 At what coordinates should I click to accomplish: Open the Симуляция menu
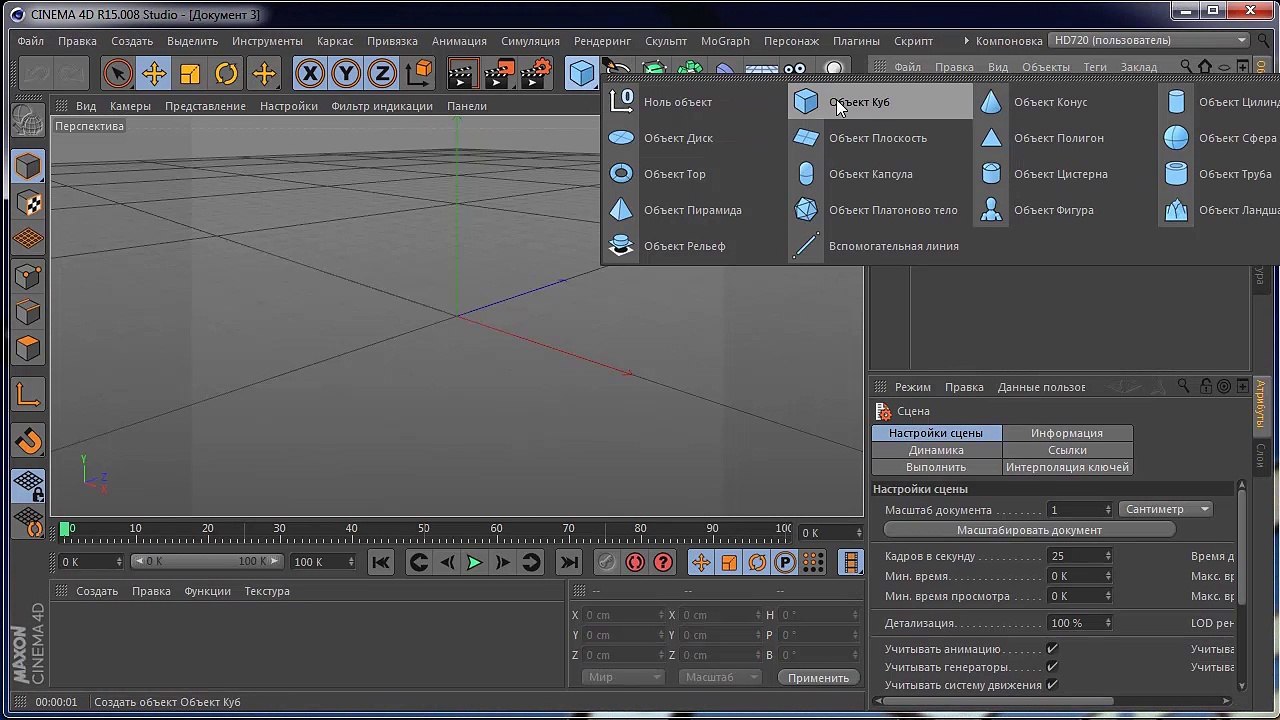tap(530, 41)
